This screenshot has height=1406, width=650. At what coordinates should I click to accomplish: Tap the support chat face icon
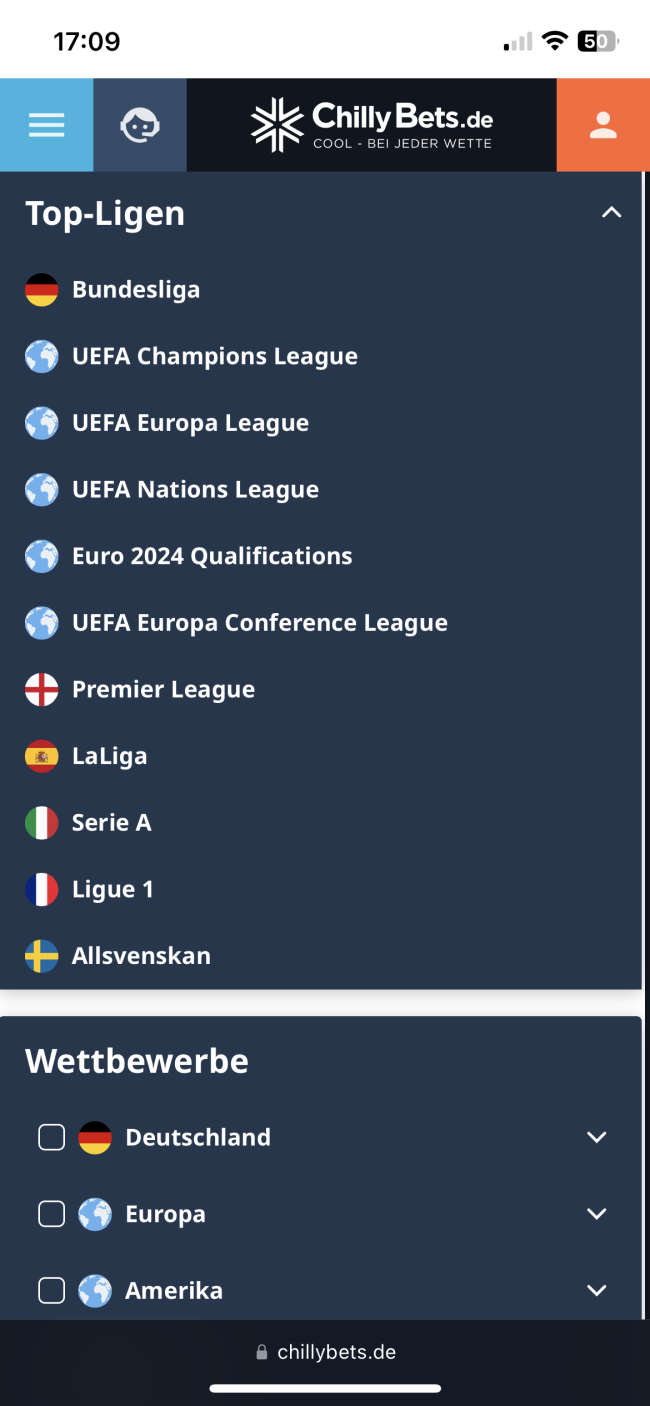[140, 125]
